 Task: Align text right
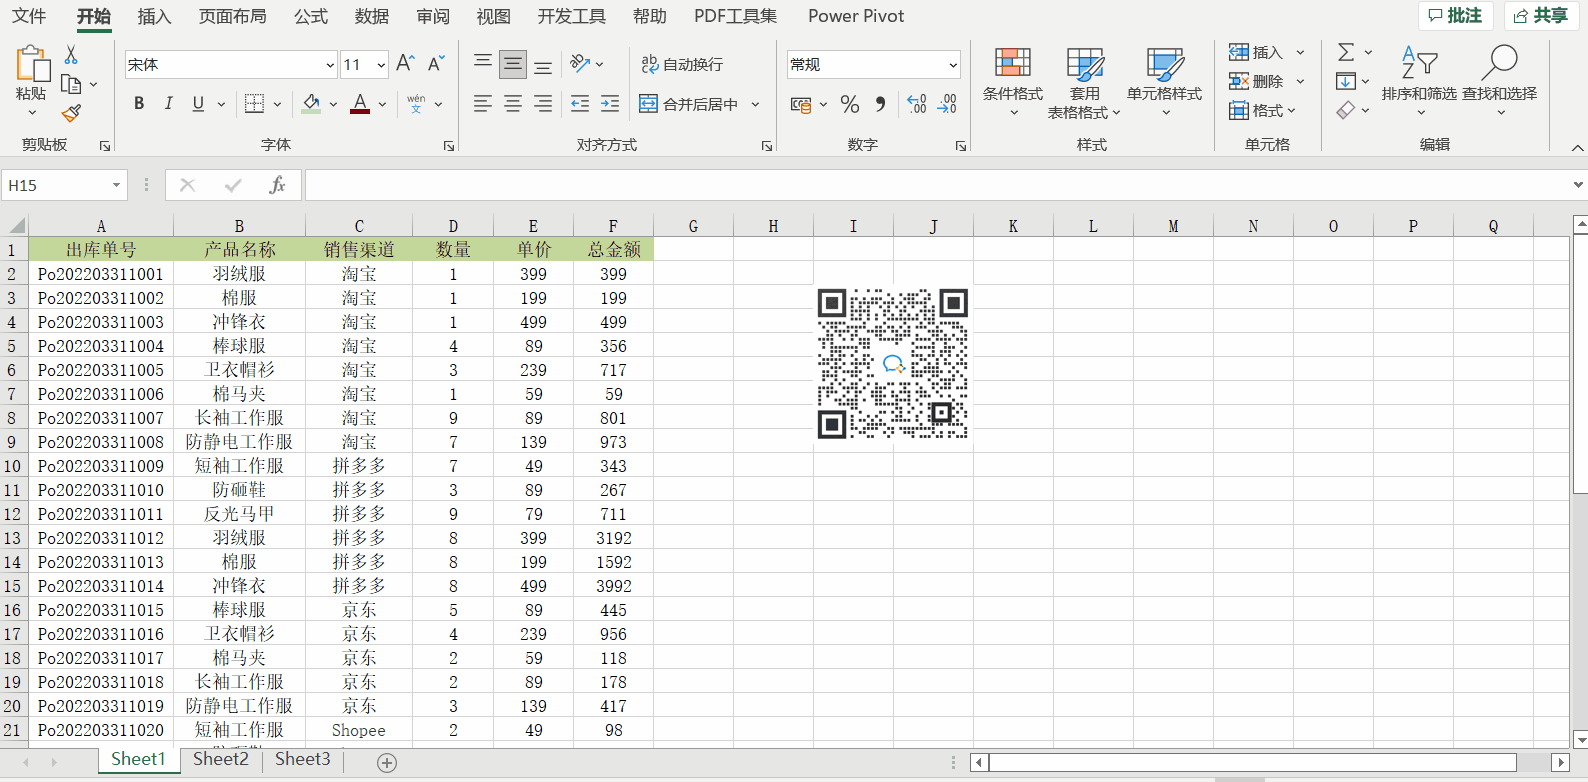[543, 103]
